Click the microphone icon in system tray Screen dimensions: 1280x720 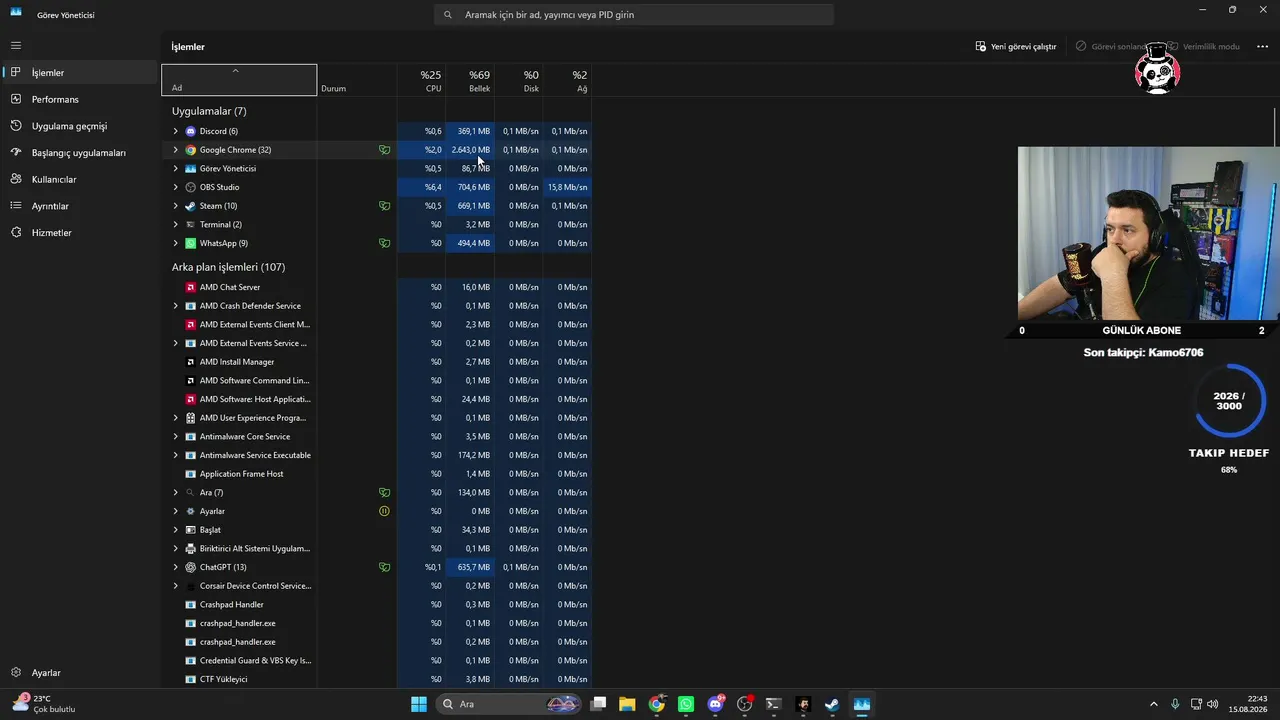click(x=1175, y=704)
